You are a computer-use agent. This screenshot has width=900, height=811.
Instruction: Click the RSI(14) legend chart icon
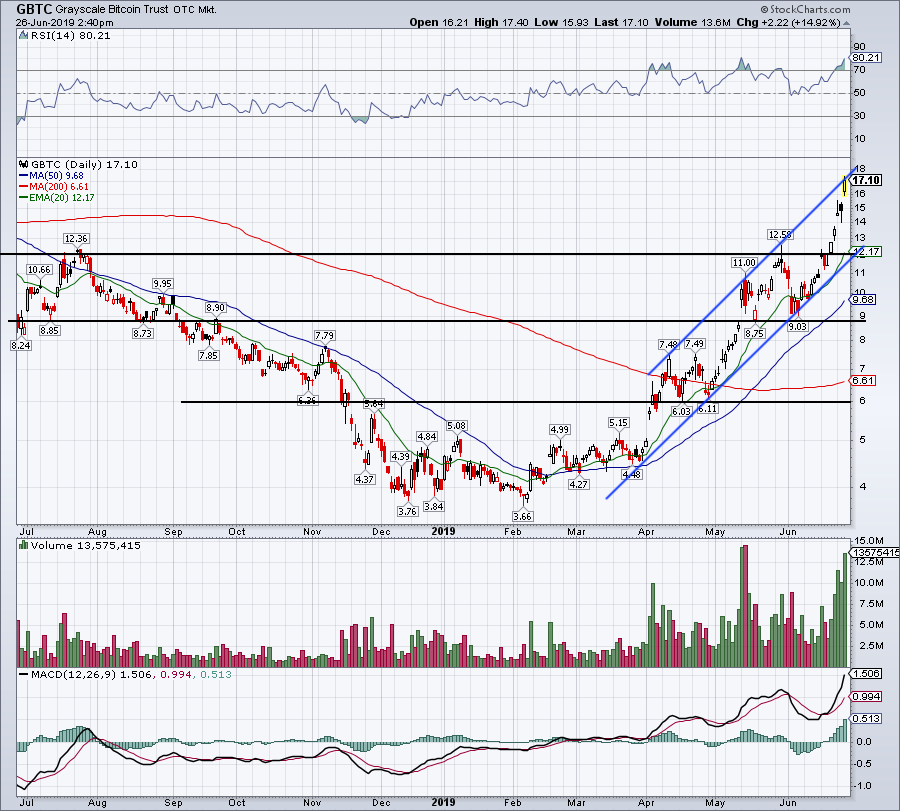(23, 36)
